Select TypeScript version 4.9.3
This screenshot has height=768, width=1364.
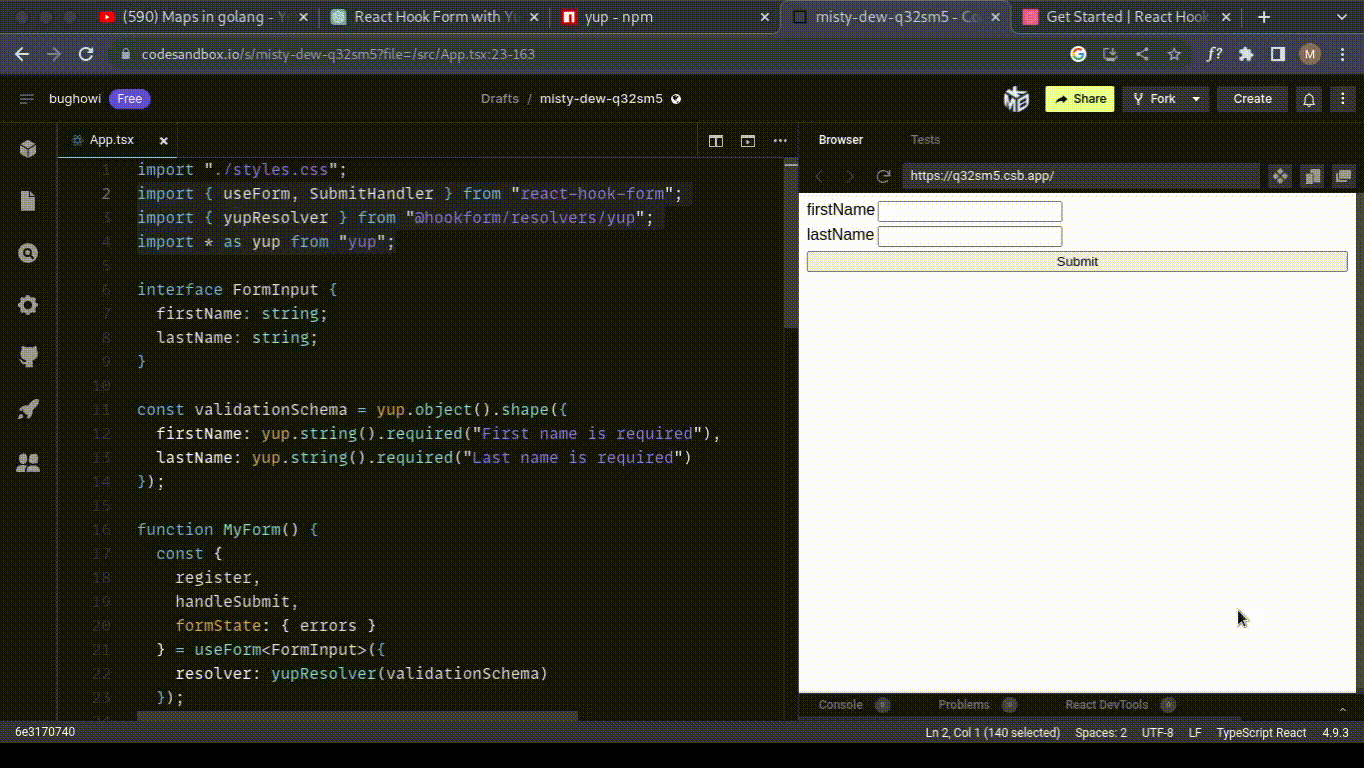pos(1336,733)
